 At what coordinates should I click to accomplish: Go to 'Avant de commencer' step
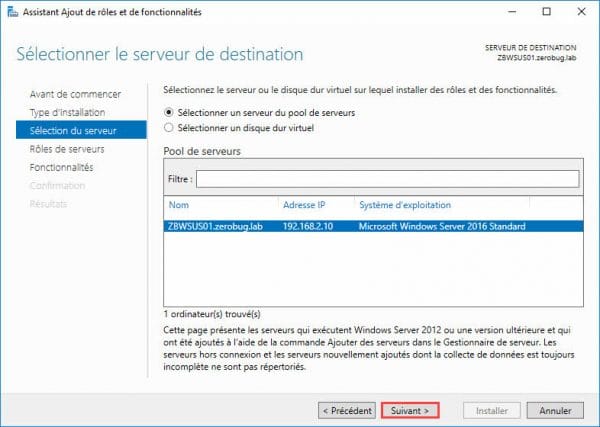click(x=75, y=94)
